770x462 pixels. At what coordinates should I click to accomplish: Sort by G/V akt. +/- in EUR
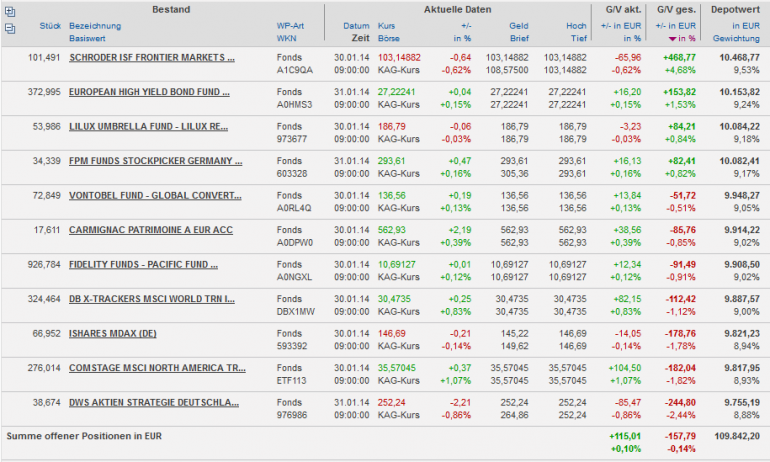pos(620,25)
